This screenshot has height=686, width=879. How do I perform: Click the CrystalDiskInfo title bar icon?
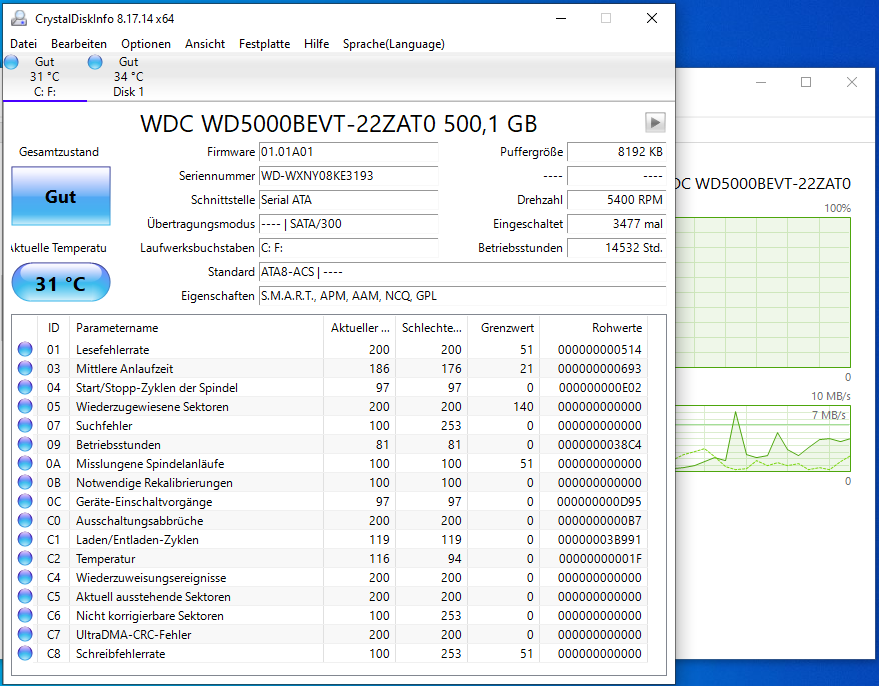point(19,18)
